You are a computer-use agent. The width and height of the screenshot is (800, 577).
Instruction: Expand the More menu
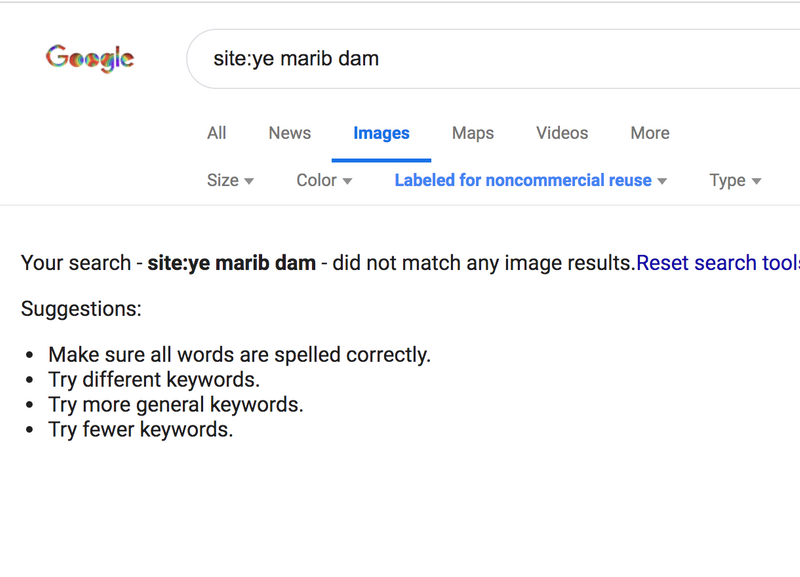650,133
